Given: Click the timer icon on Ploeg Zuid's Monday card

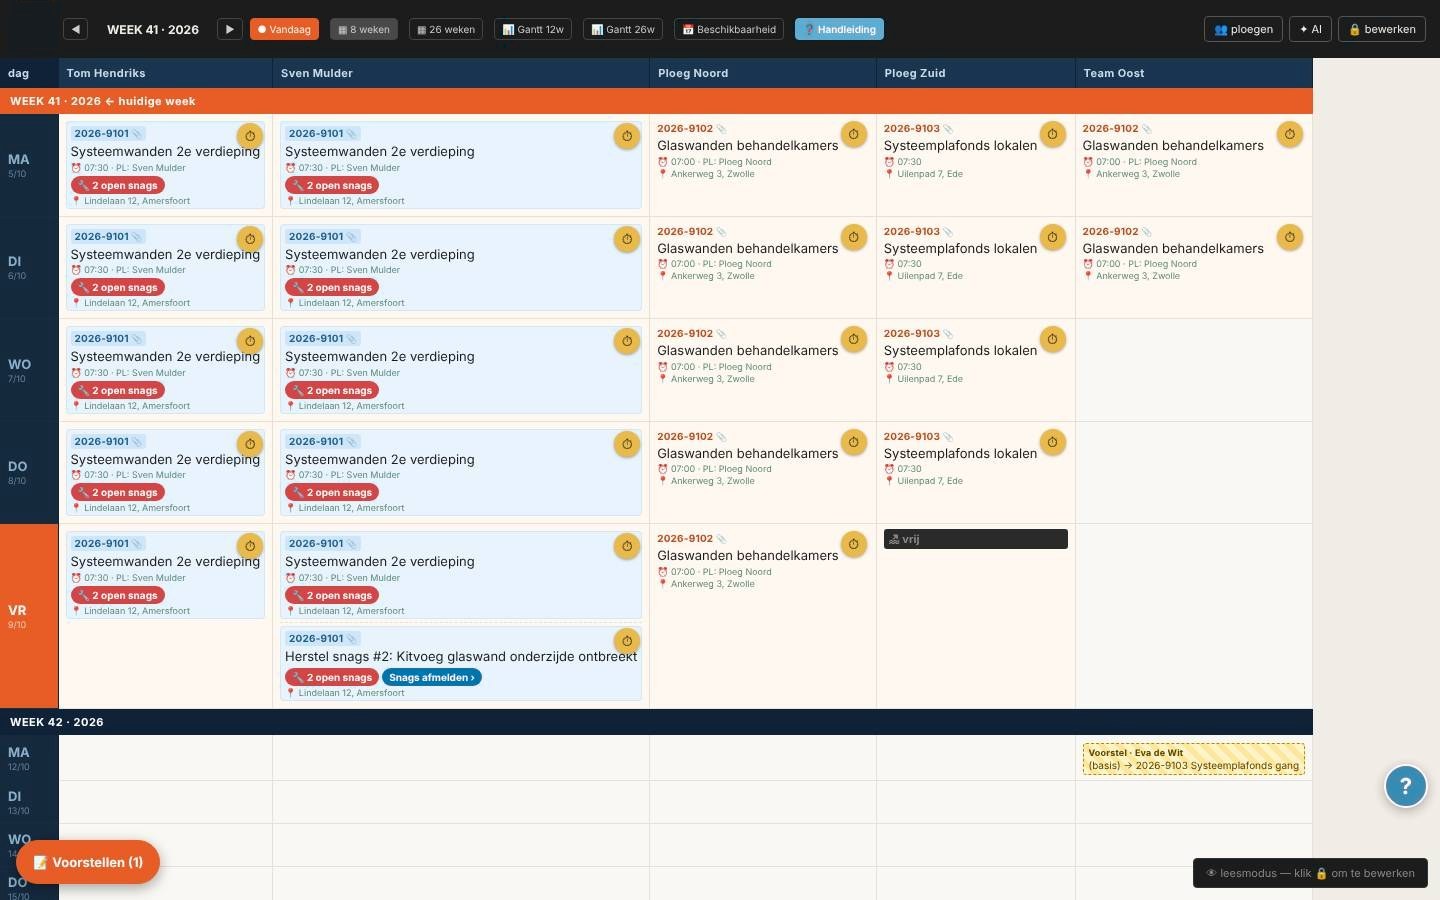Looking at the screenshot, I should (1052, 134).
